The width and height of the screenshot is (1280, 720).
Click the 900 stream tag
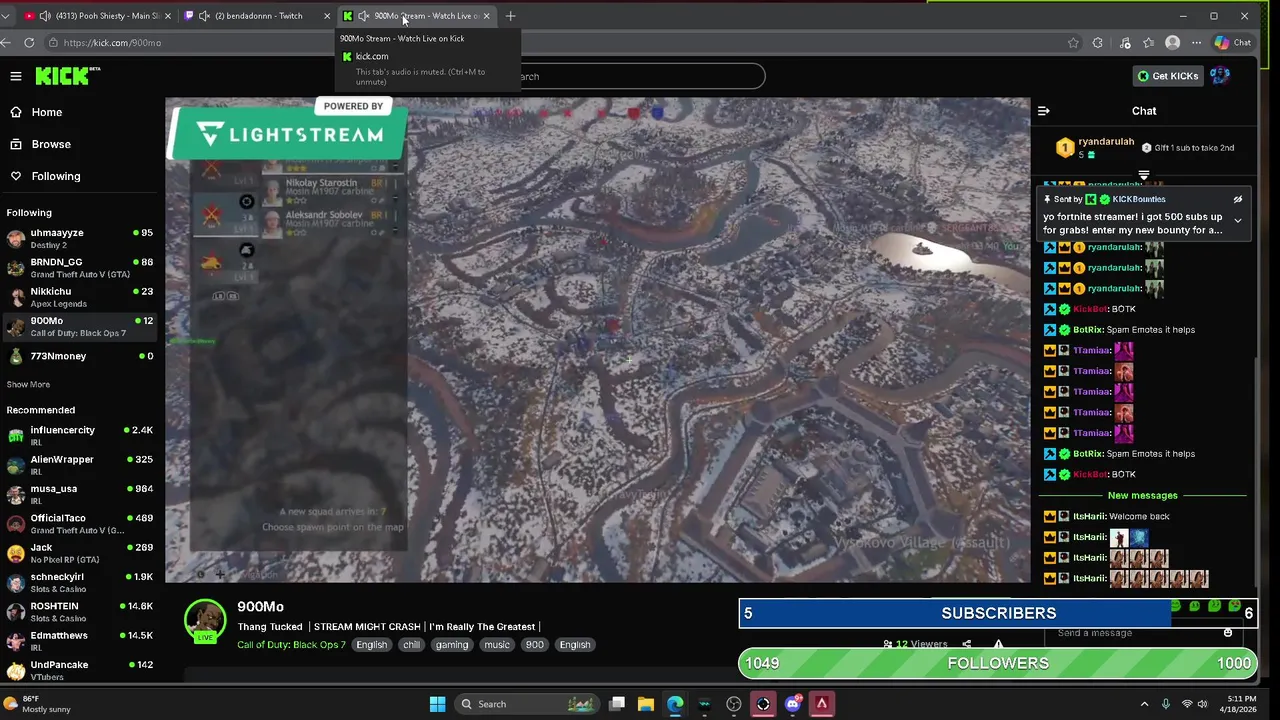[534, 645]
